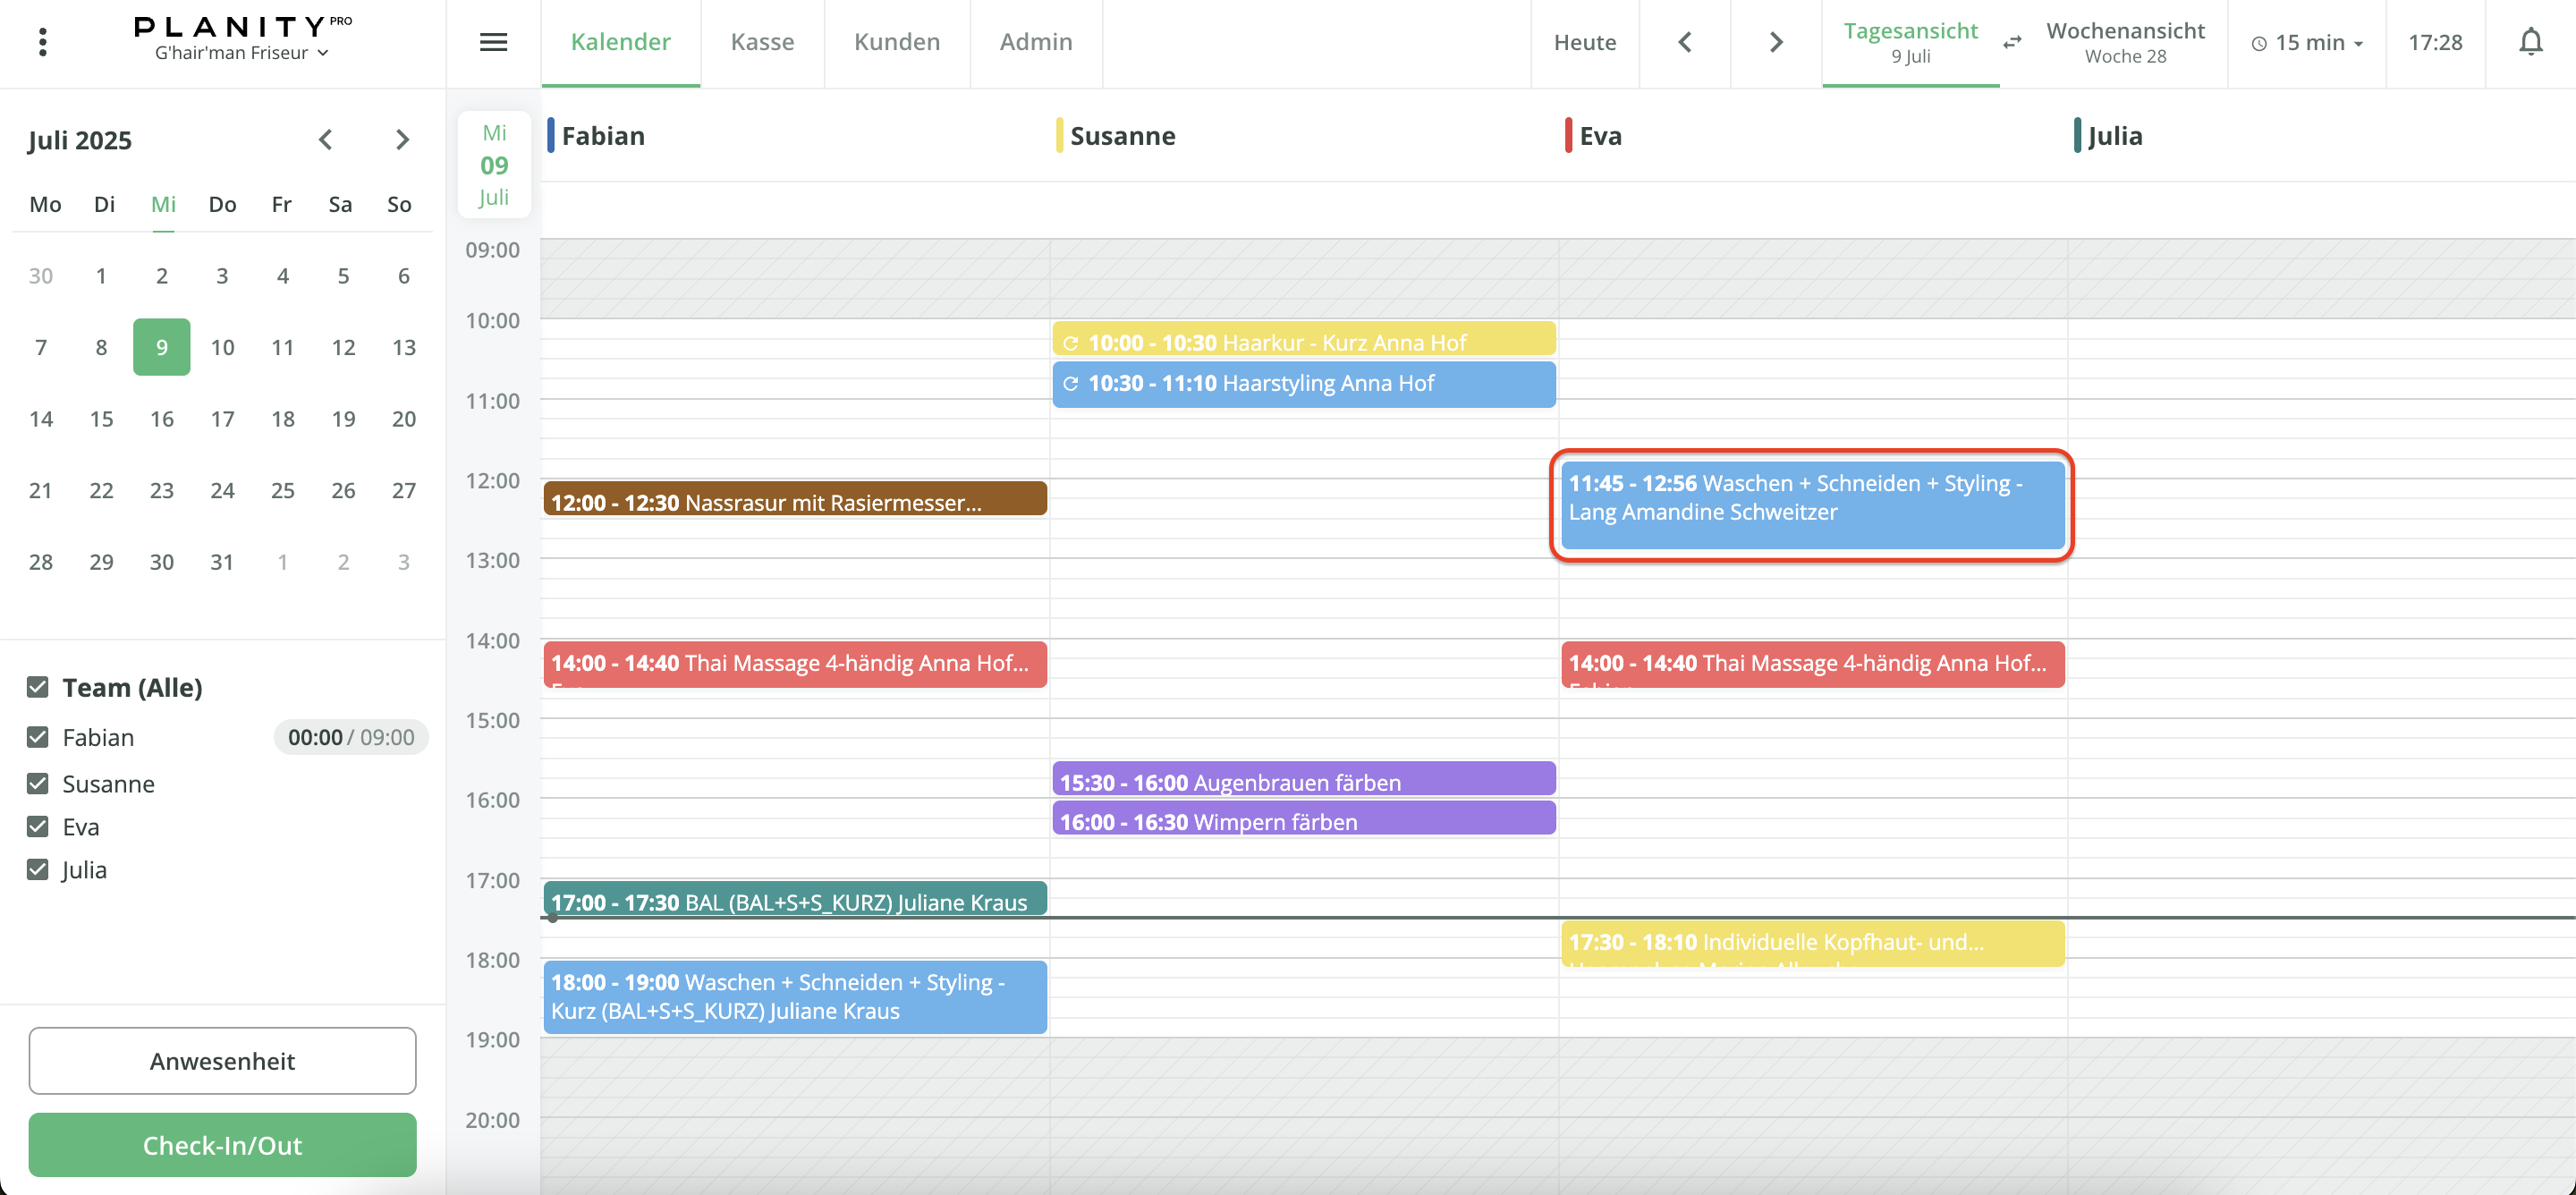Go to previous day in top toolbar

coord(1685,42)
